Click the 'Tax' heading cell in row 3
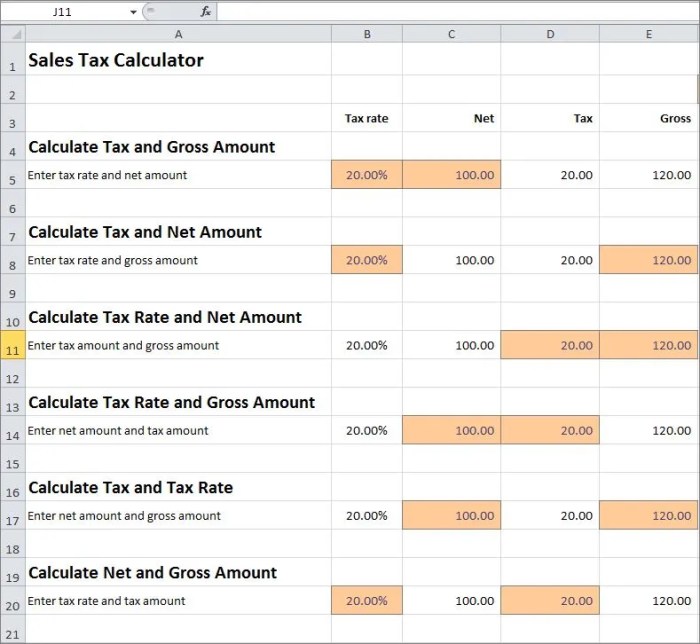 pyautogui.click(x=550, y=118)
